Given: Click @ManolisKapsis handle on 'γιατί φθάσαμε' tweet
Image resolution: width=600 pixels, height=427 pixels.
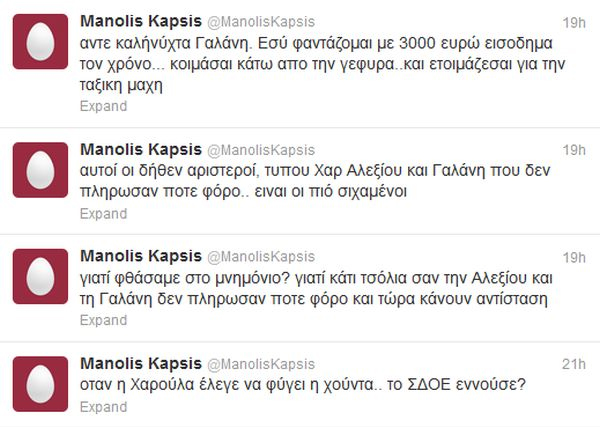Looking at the screenshot, I should [260, 257].
